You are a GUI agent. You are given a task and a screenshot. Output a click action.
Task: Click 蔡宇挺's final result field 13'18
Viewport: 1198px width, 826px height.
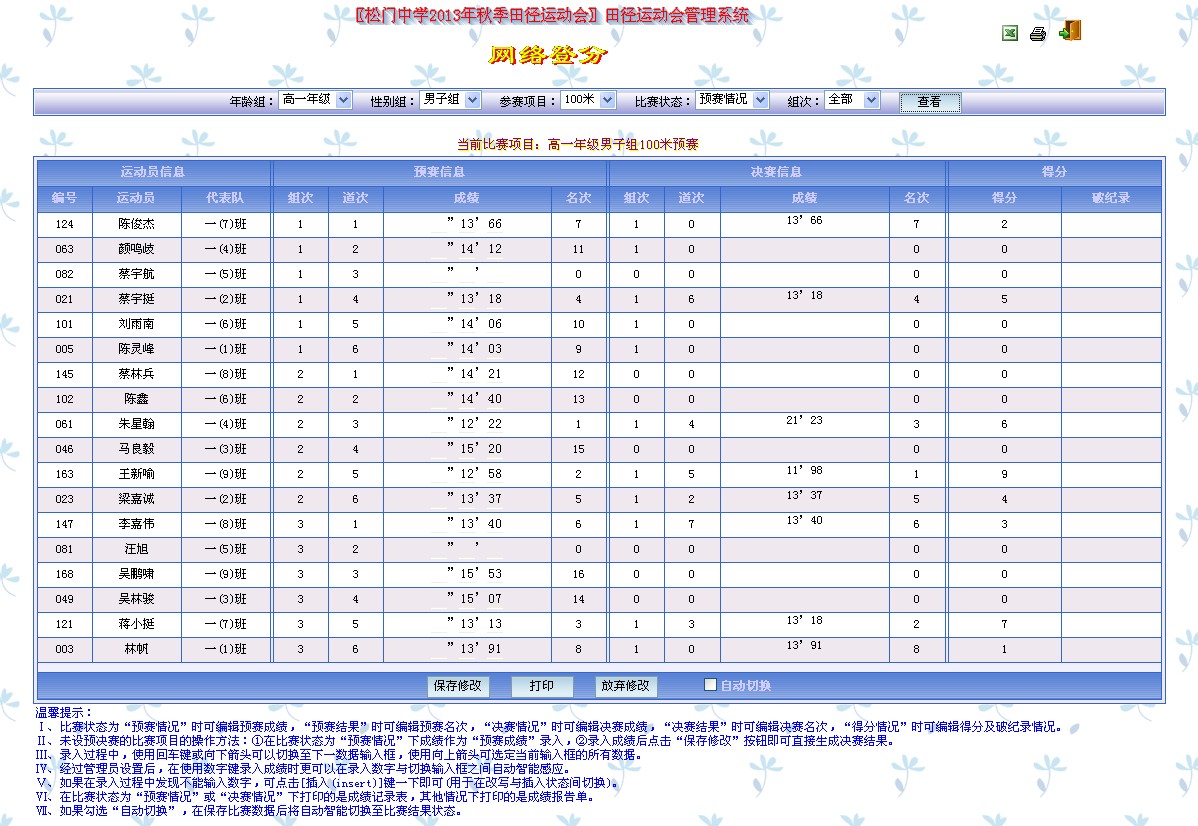coord(805,296)
